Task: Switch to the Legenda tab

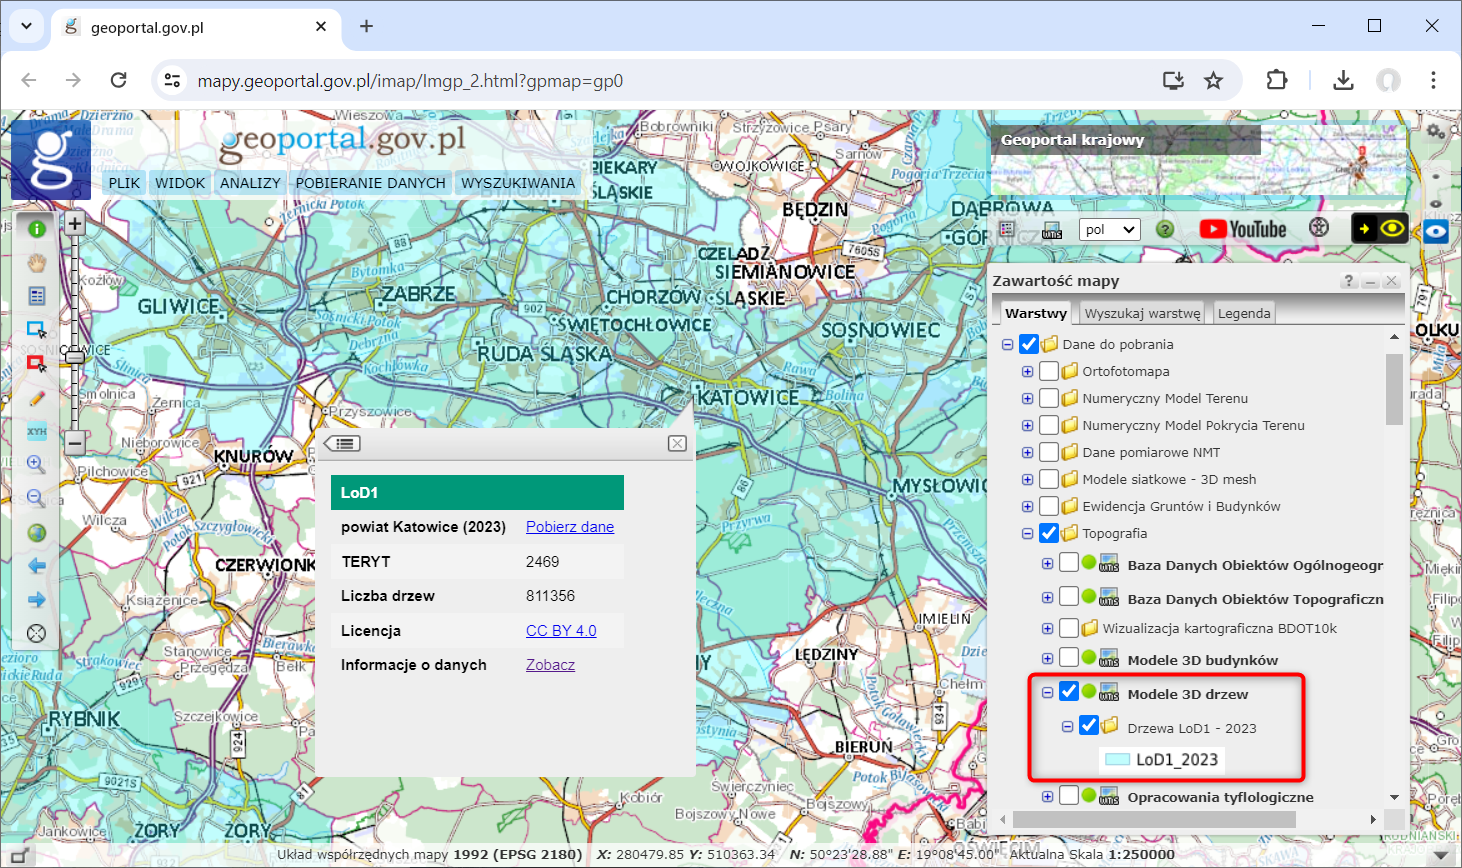Action: (x=1243, y=312)
